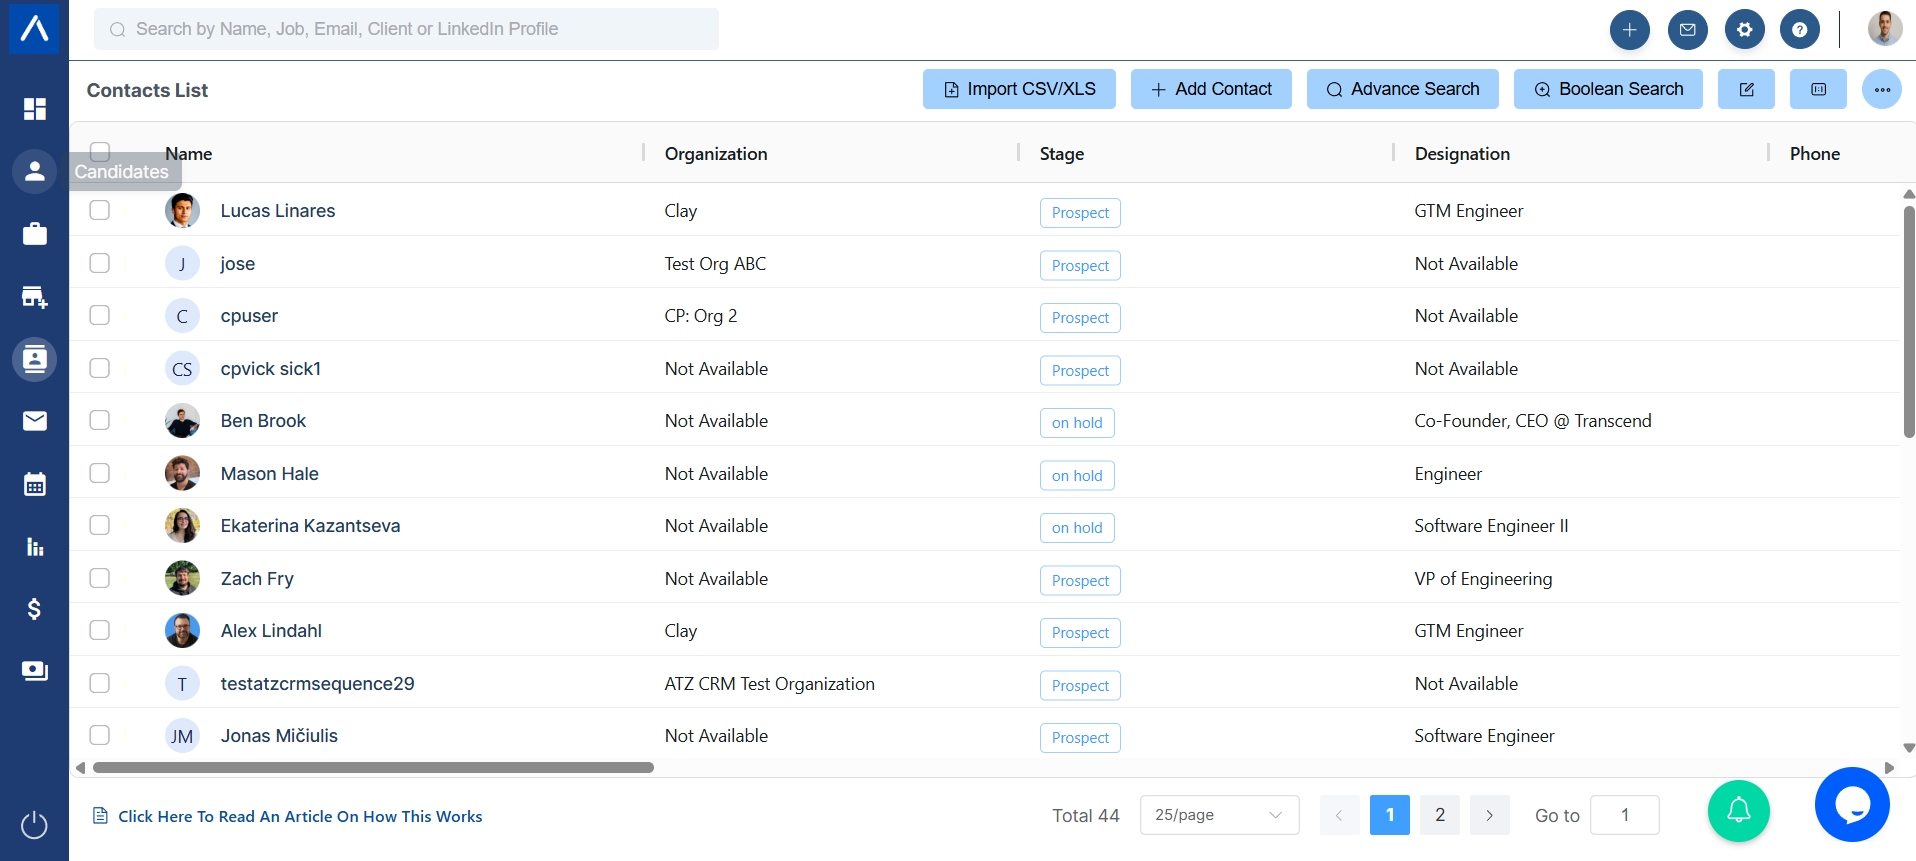The image size is (1916, 861).
Task: Click the Add Contact button
Action: (1211, 89)
